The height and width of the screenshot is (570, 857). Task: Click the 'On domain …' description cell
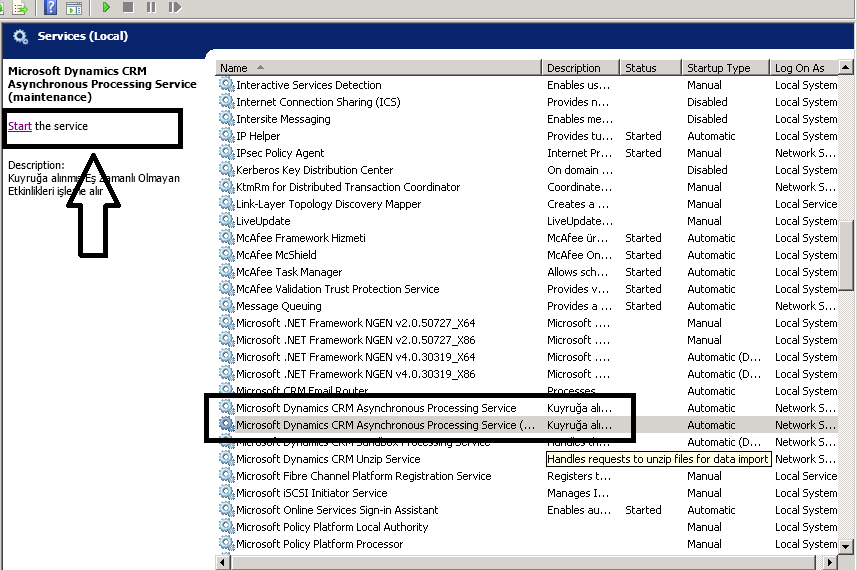click(580, 170)
